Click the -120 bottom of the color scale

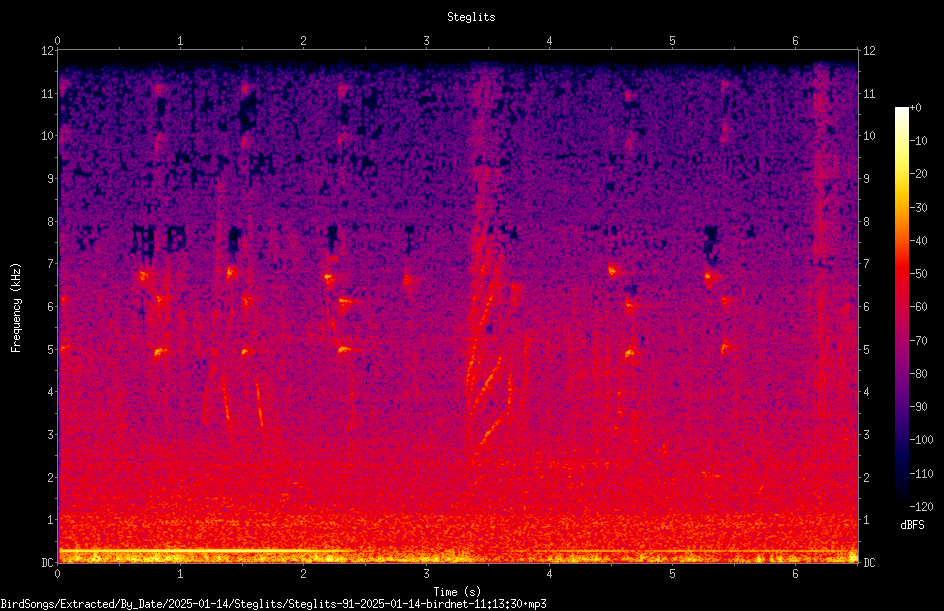(x=921, y=506)
